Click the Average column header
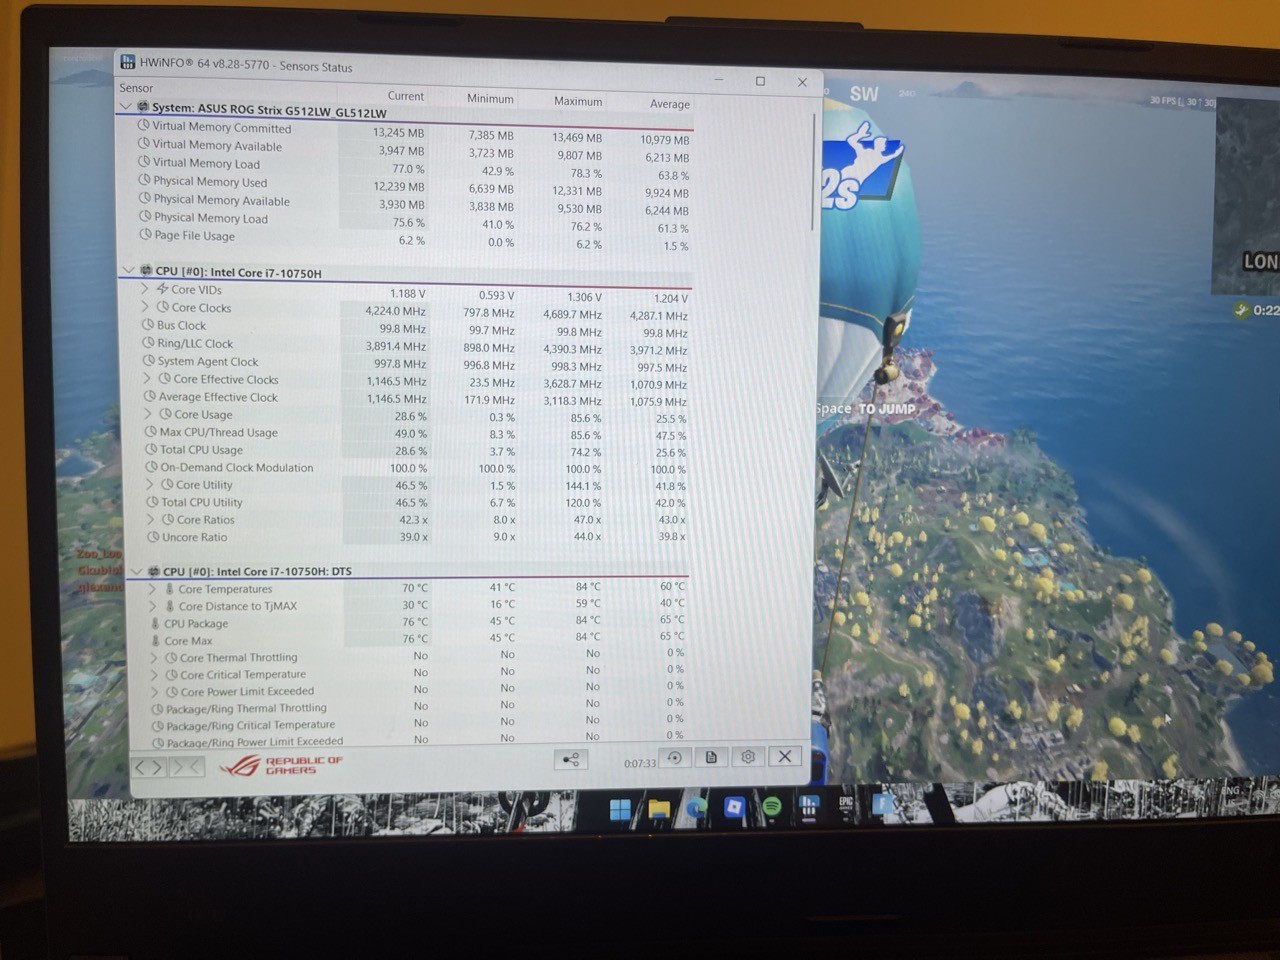Viewport: 1280px width, 960px height. (x=669, y=103)
